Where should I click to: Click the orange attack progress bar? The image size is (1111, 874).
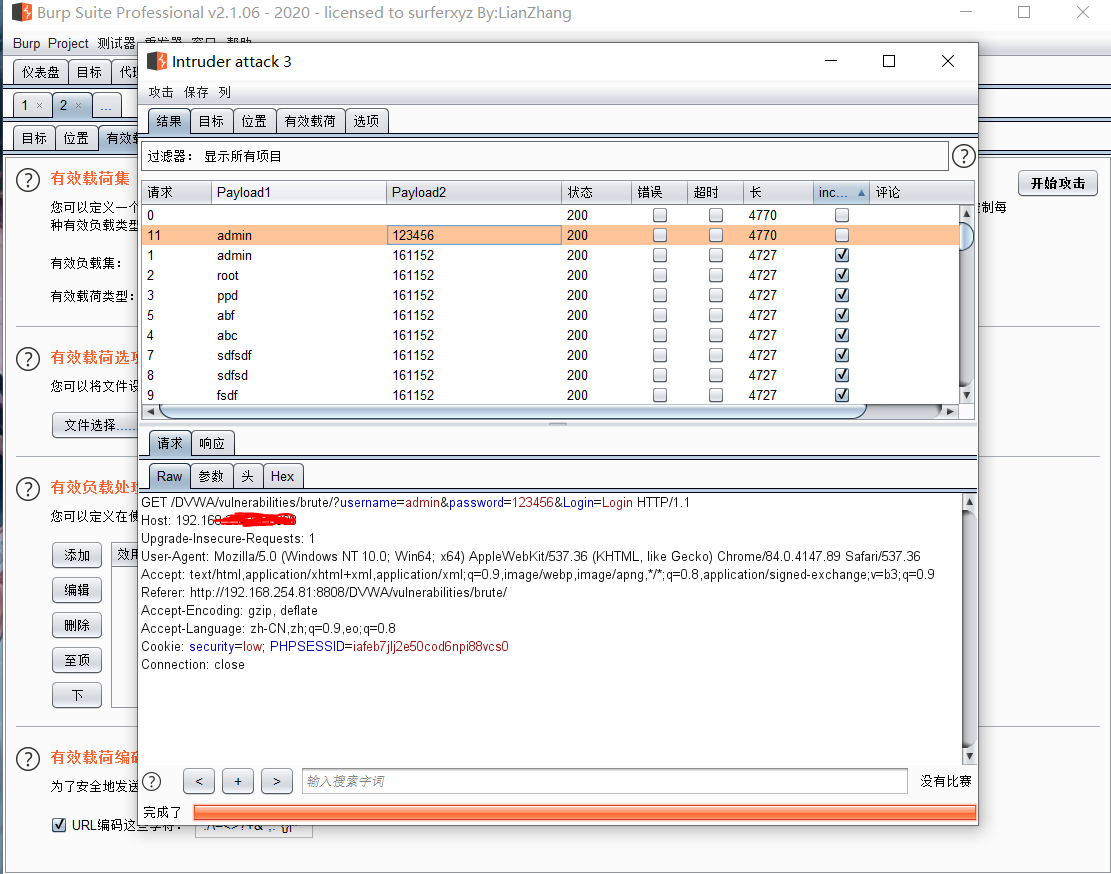point(585,812)
